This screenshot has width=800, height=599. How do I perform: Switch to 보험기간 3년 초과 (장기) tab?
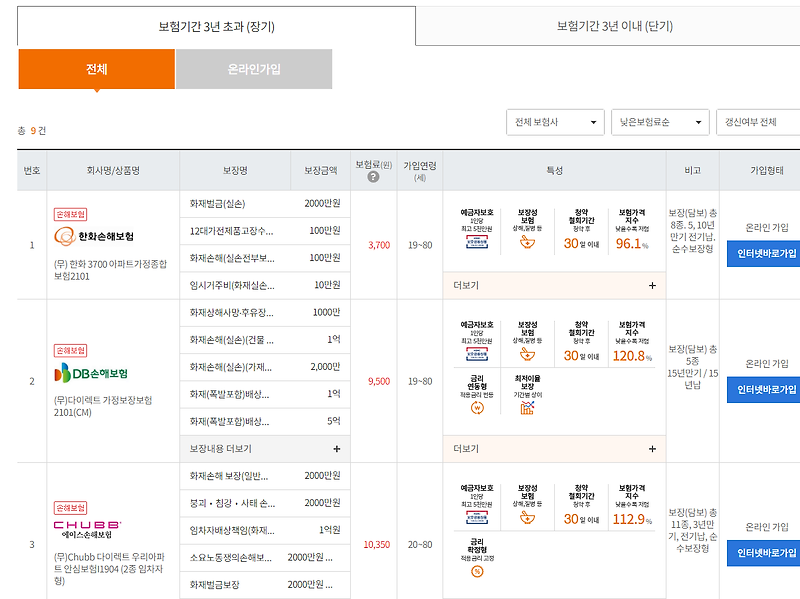click(x=216, y=27)
